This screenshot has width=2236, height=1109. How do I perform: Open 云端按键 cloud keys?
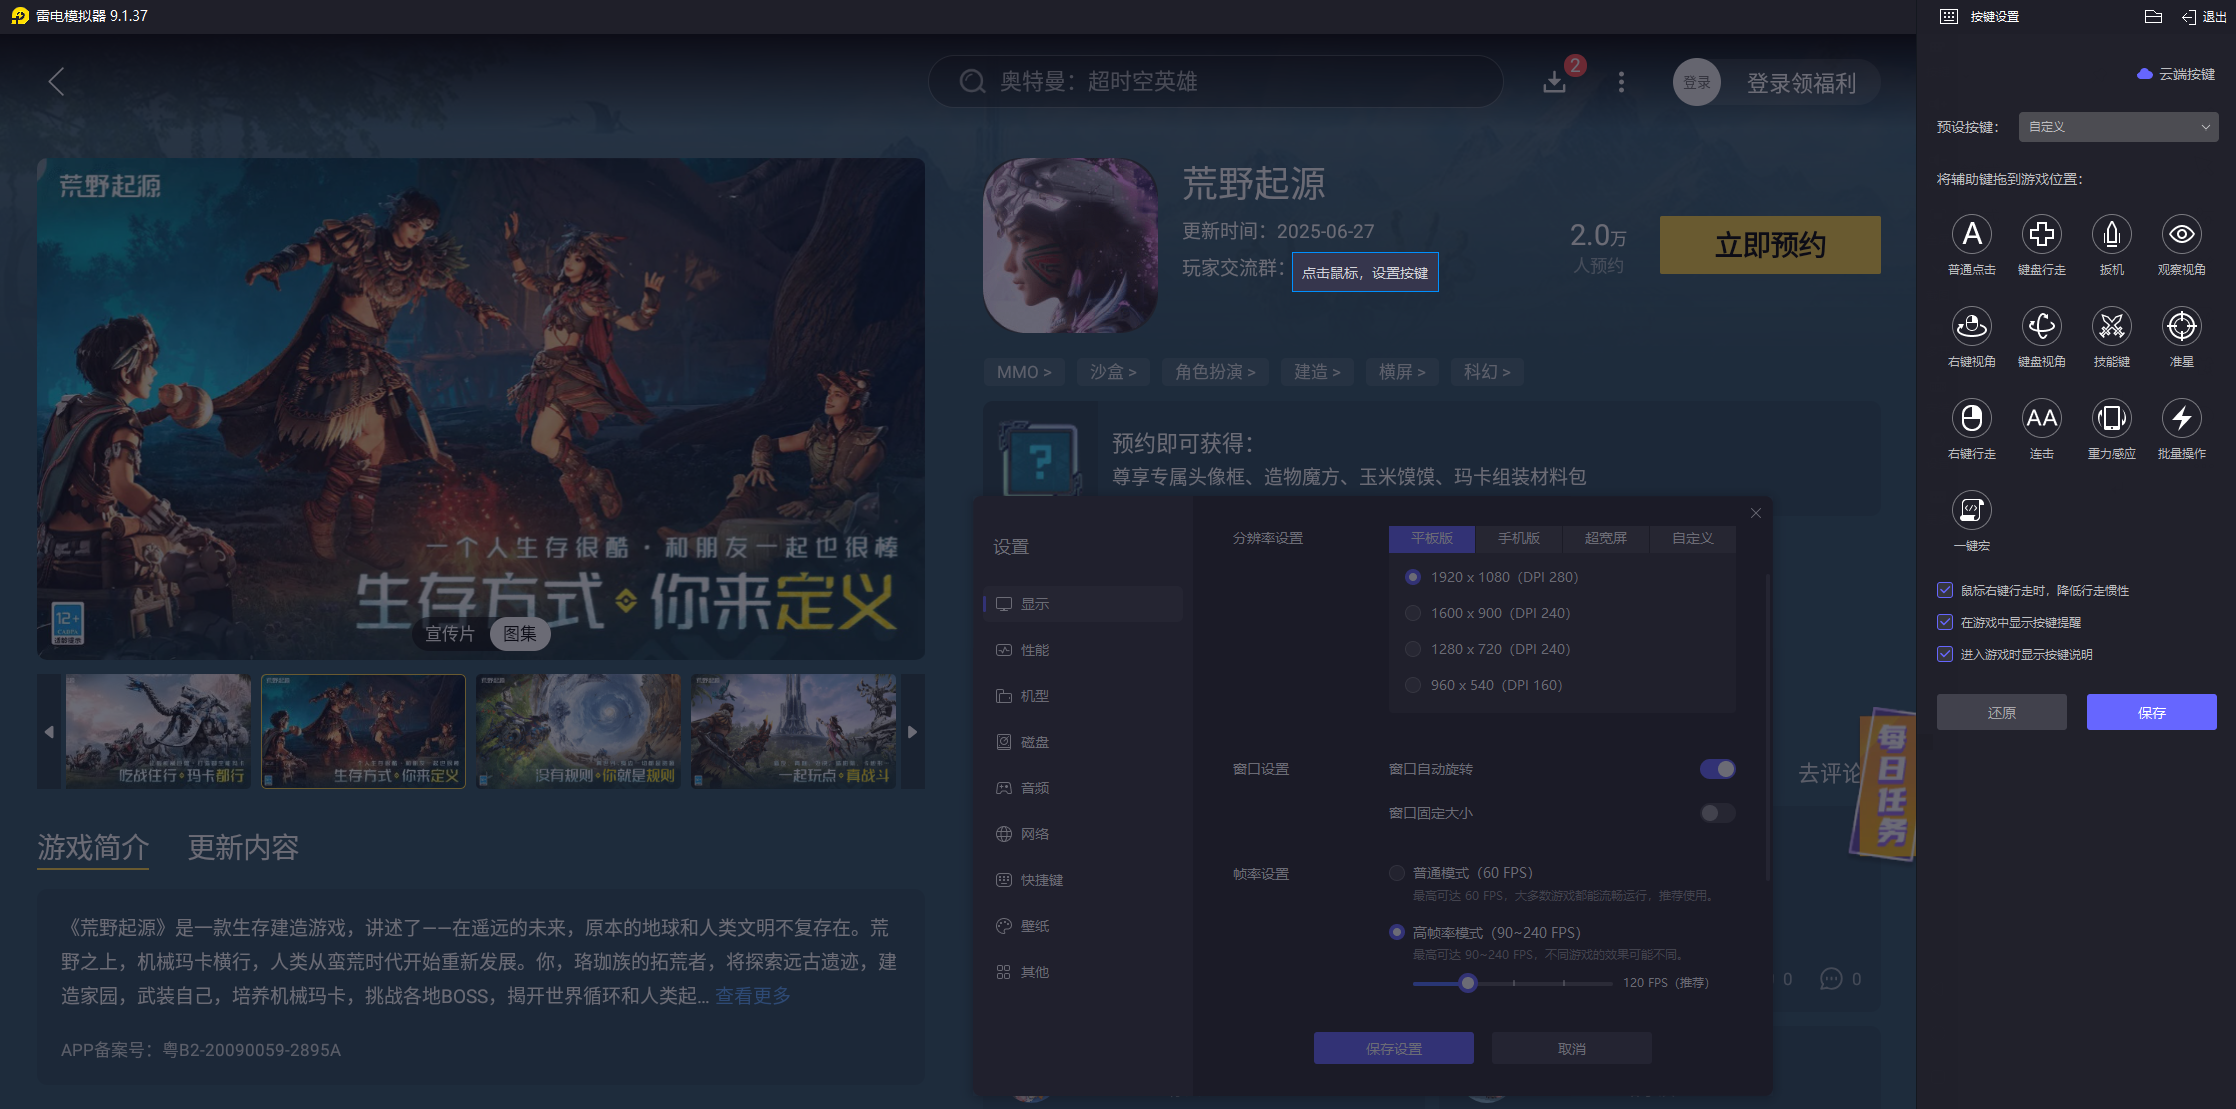tap(2176, 74)
